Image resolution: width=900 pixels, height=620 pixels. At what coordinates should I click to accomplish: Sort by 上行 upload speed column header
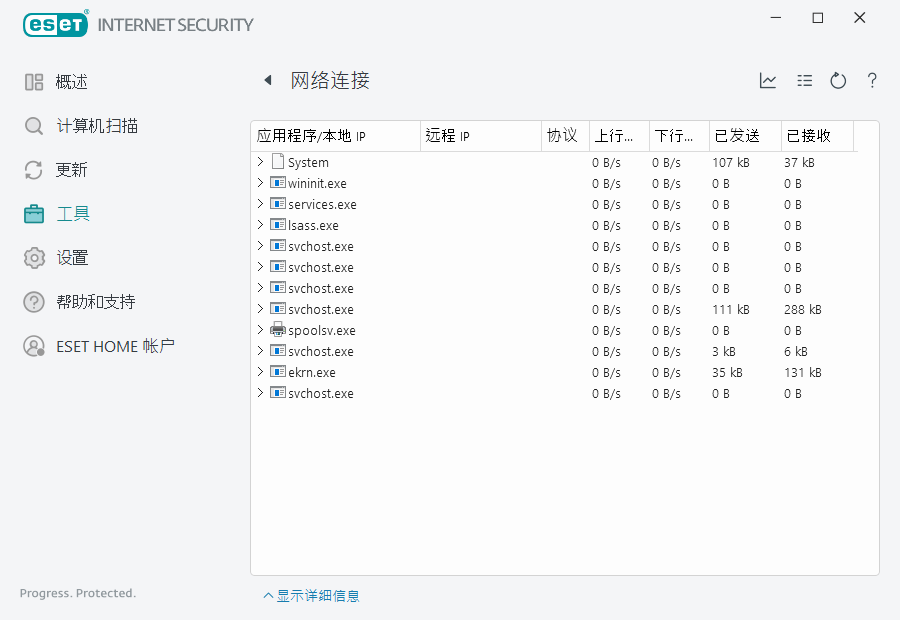point(619,136)
